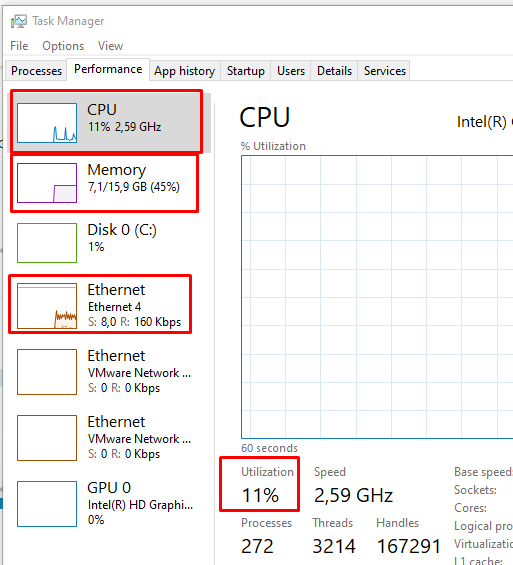This screenshot has width=513, height=565.
Task: Switch to the App history tab
Action: tap(184, 71)
